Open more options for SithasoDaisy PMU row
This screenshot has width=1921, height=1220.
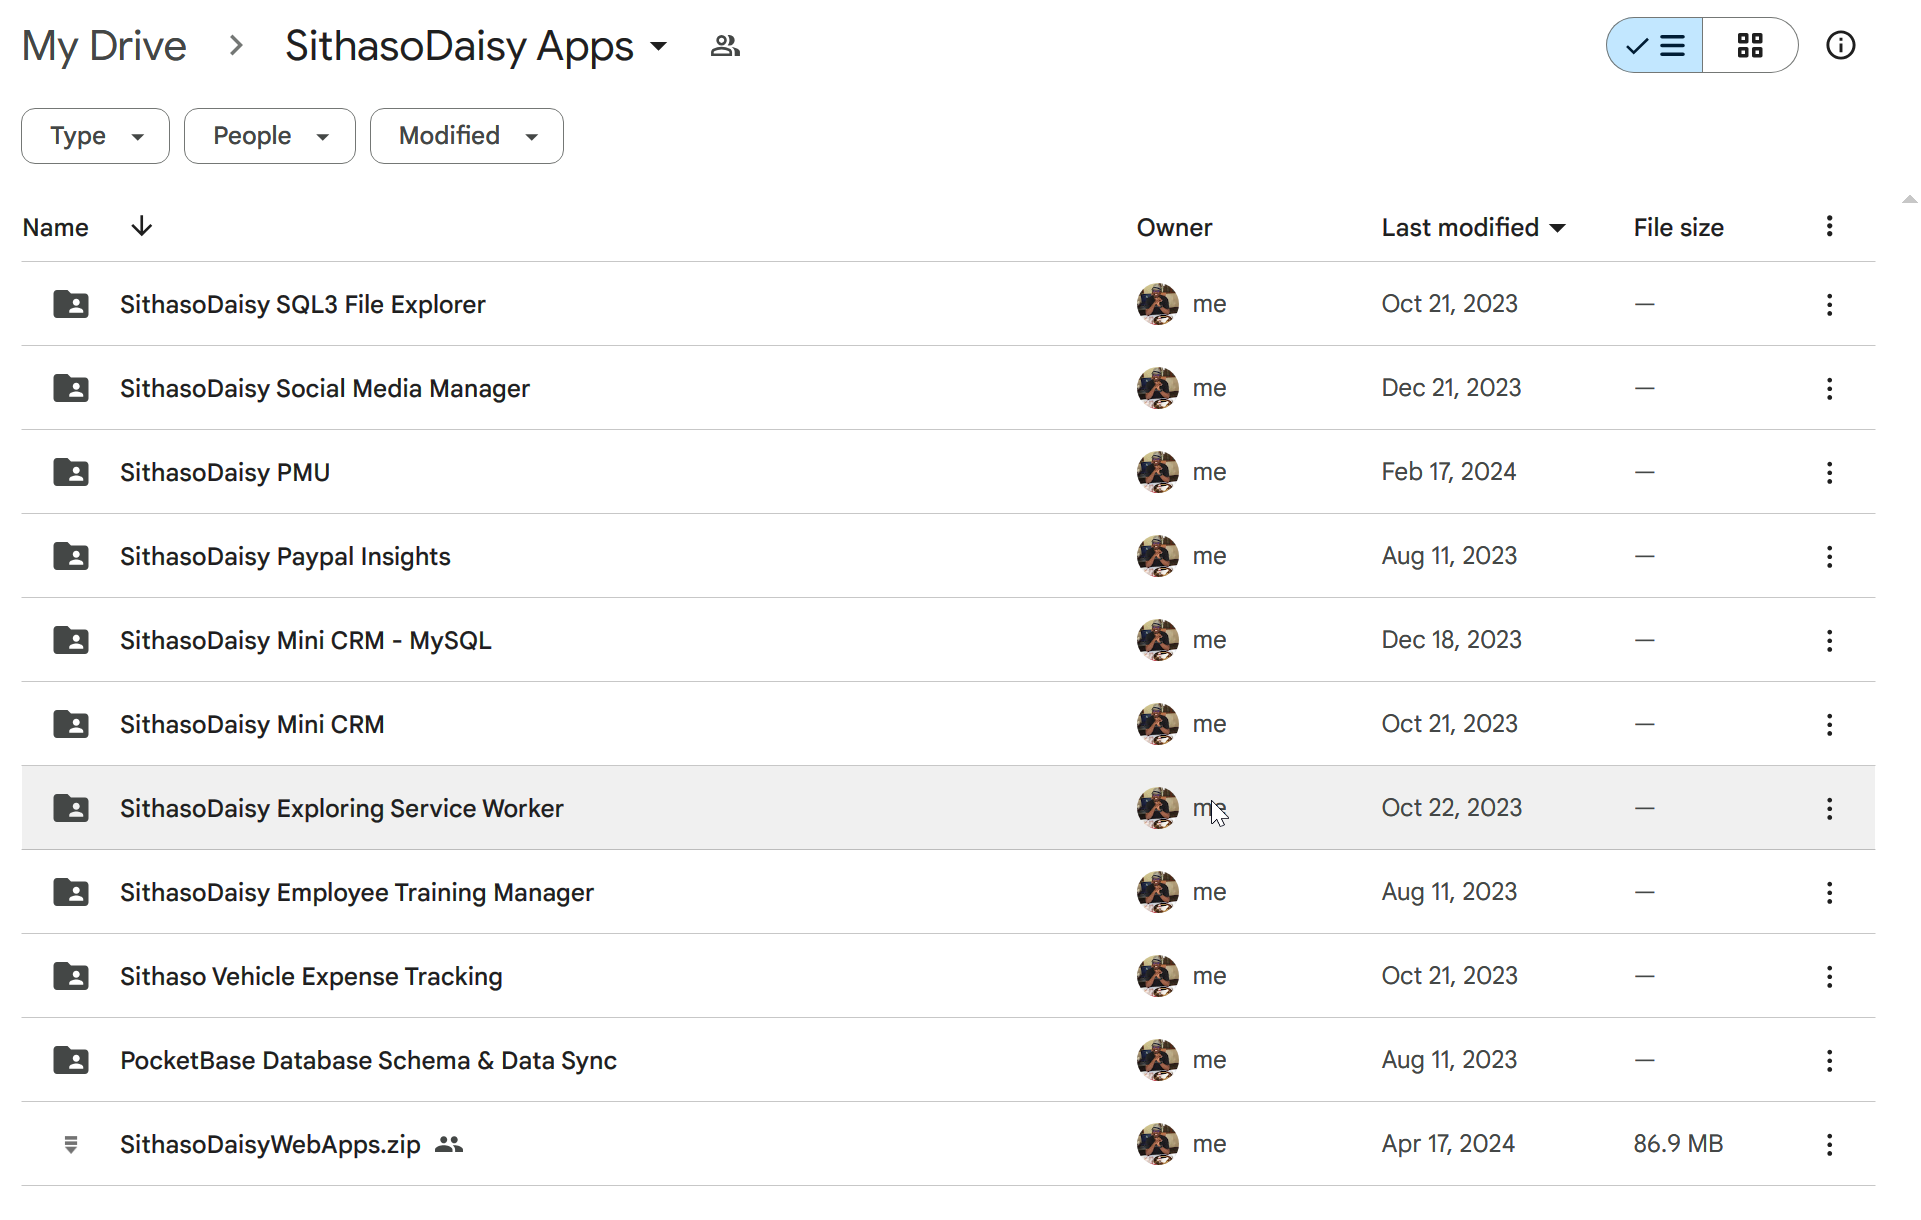tap(1829, 472)
